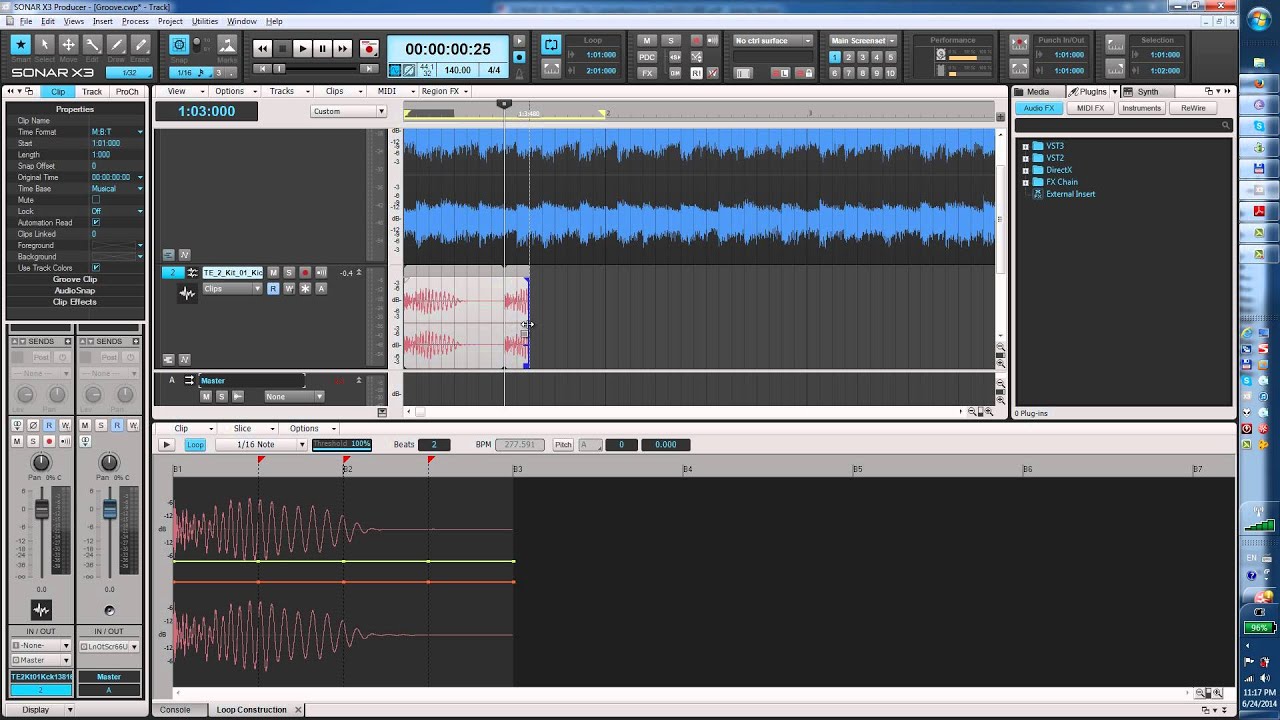Open the Custom track control dropdown
Viewport: 1280px width, 720px height.
(x=348, y=112)
